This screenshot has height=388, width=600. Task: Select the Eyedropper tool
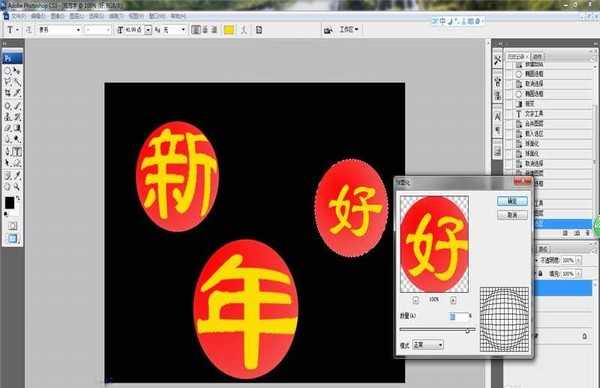coord(17,176)
